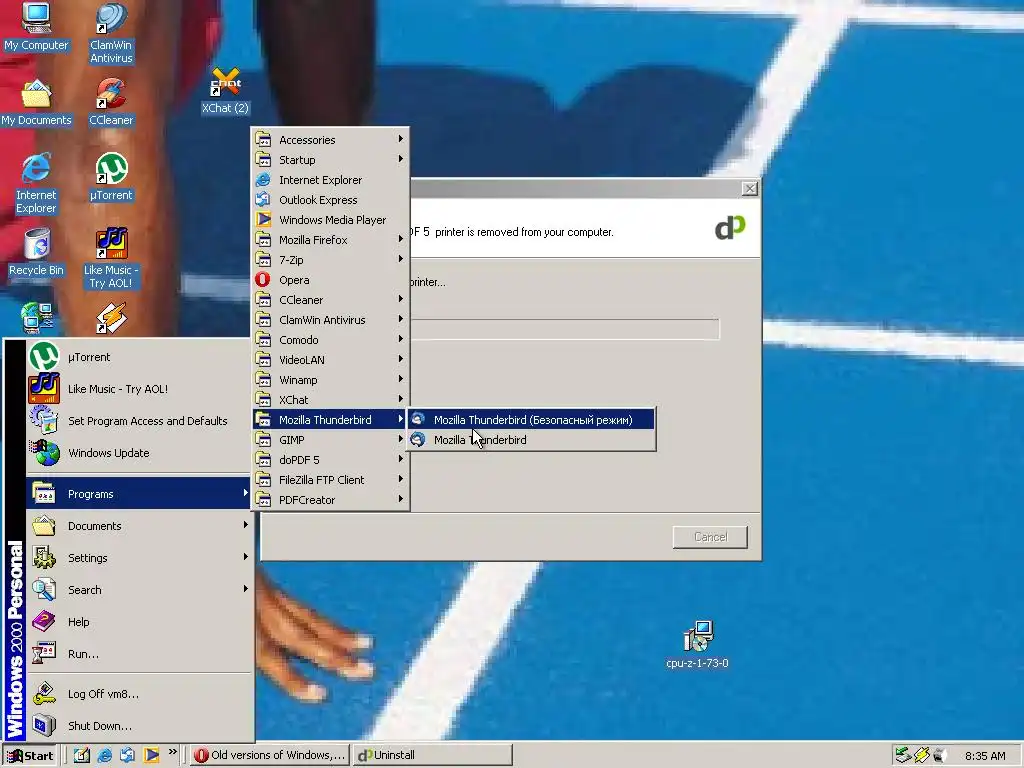Image resolution: width=1024 pixels, height=768 pixels.
Task: Choose Shut Down... in Start menu
Action: (x=139, y=726)
